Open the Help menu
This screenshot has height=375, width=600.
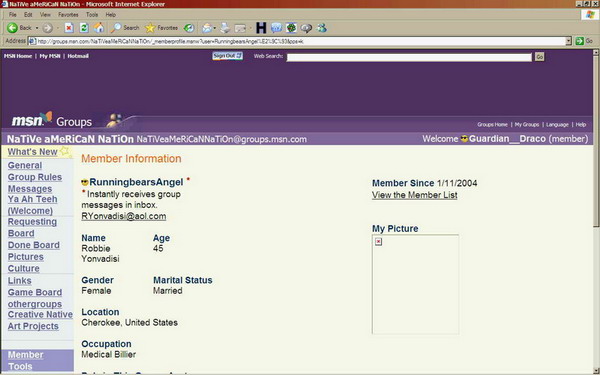pyautogui.click(x=111, y=15)
